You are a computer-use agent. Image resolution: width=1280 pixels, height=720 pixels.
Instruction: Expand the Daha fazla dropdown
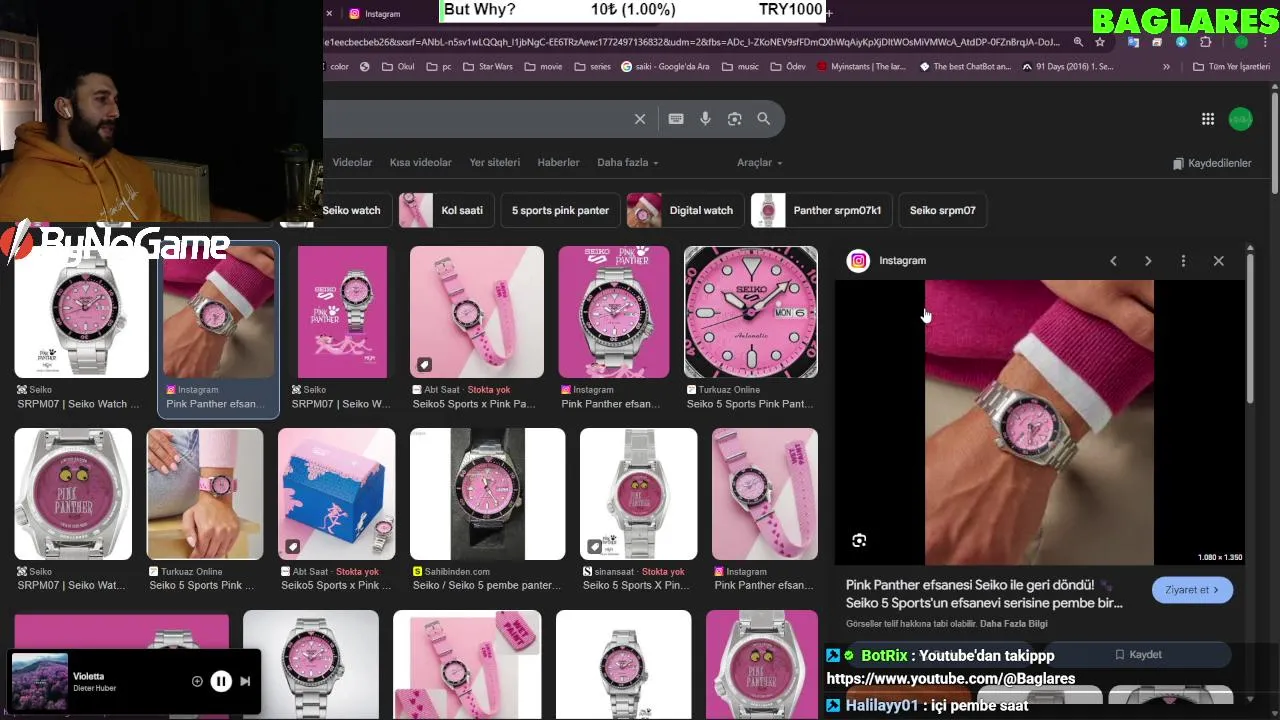tap(627, 162)
